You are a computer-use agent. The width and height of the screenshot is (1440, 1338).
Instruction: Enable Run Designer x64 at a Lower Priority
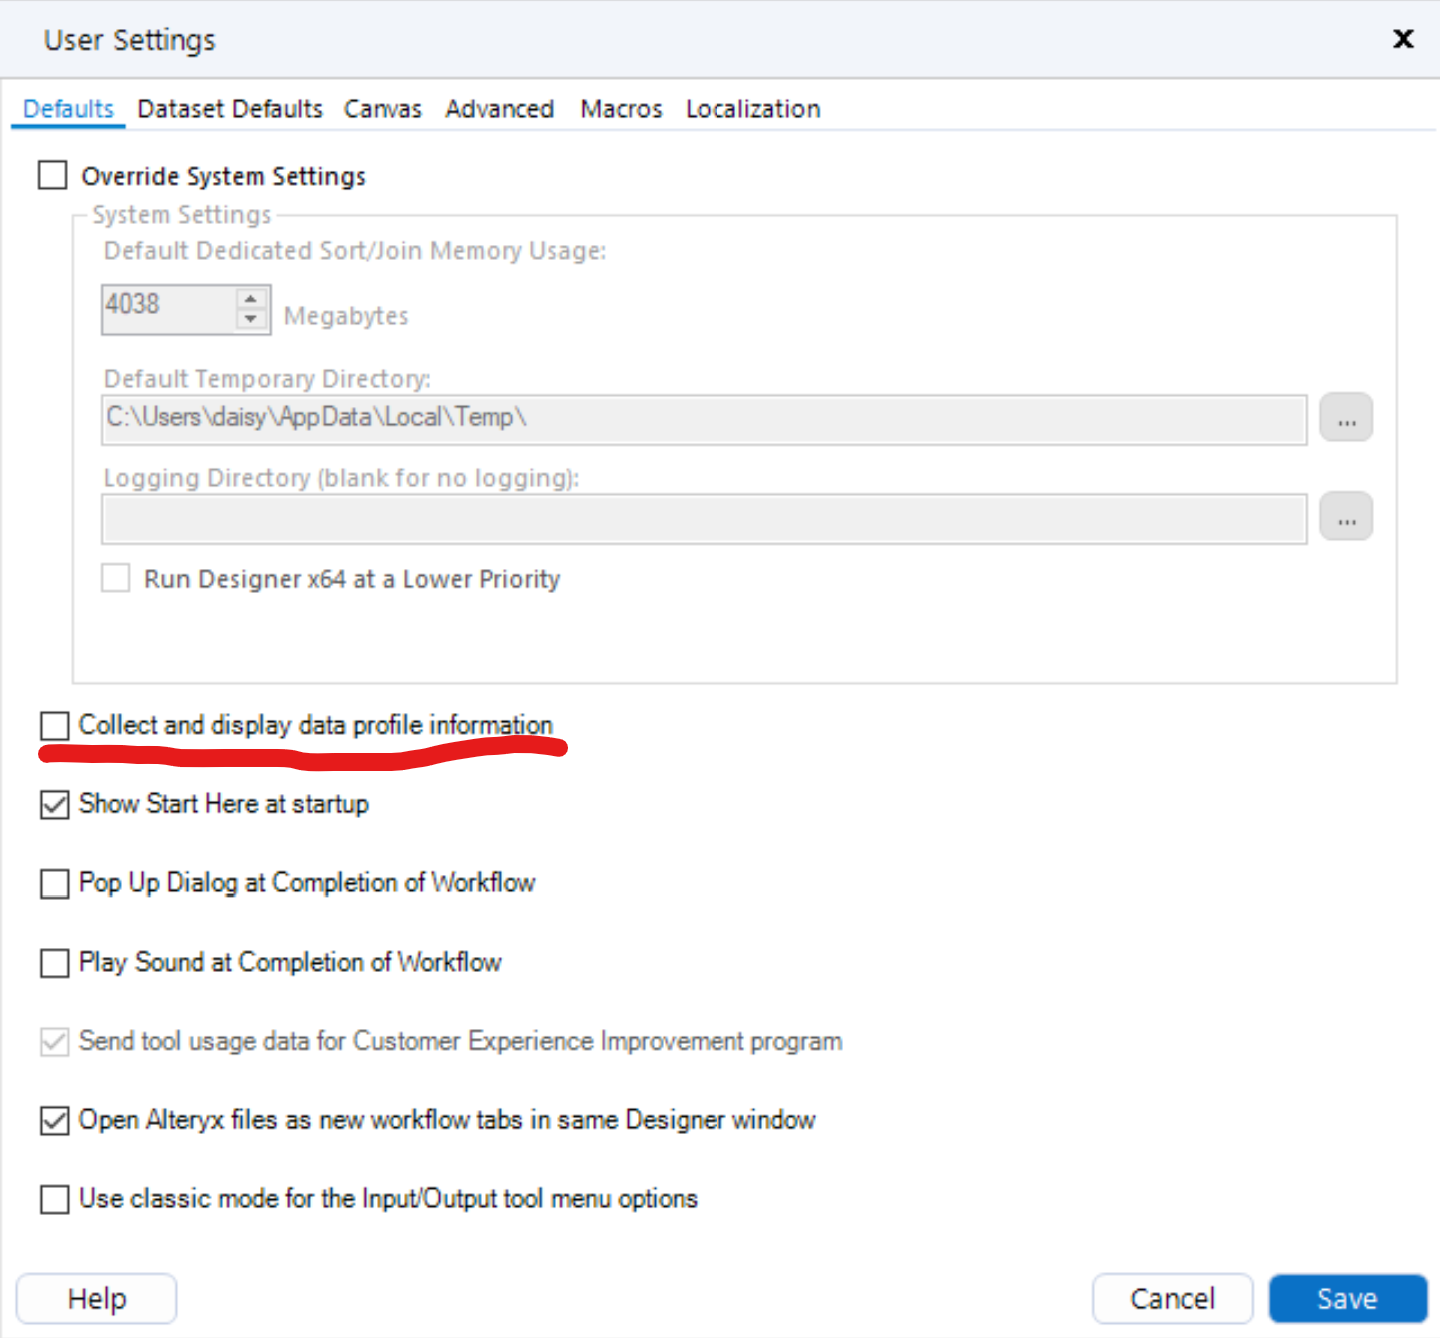click(x=114, y=577)
